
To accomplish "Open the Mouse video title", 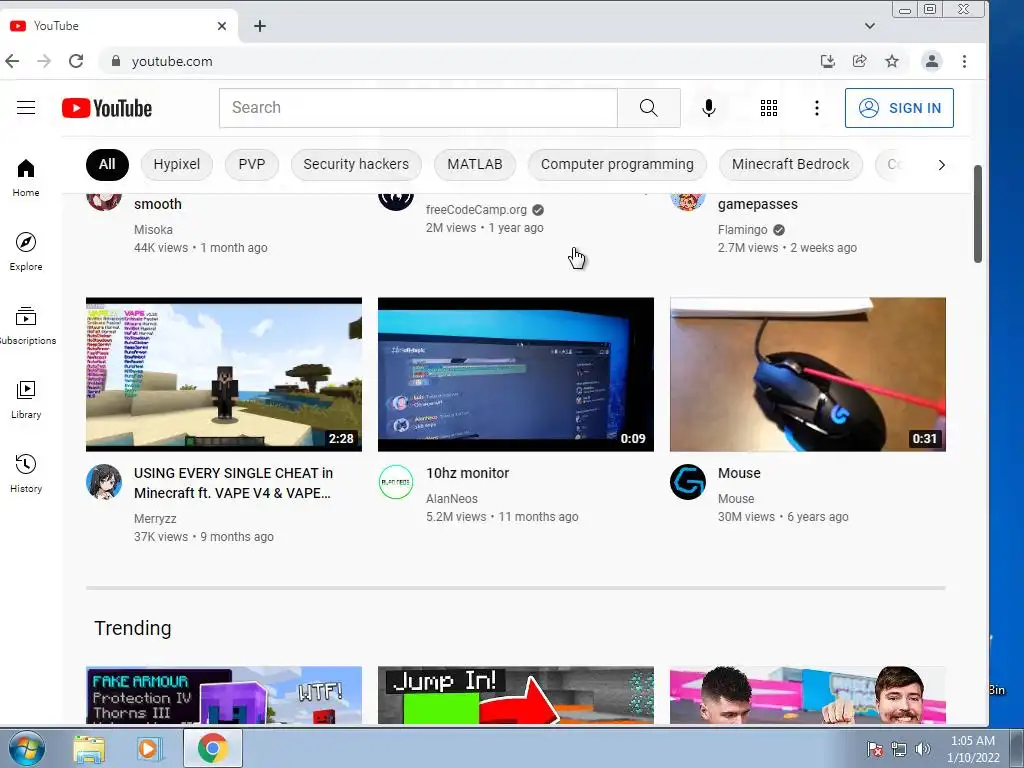I will pos(739,473).
